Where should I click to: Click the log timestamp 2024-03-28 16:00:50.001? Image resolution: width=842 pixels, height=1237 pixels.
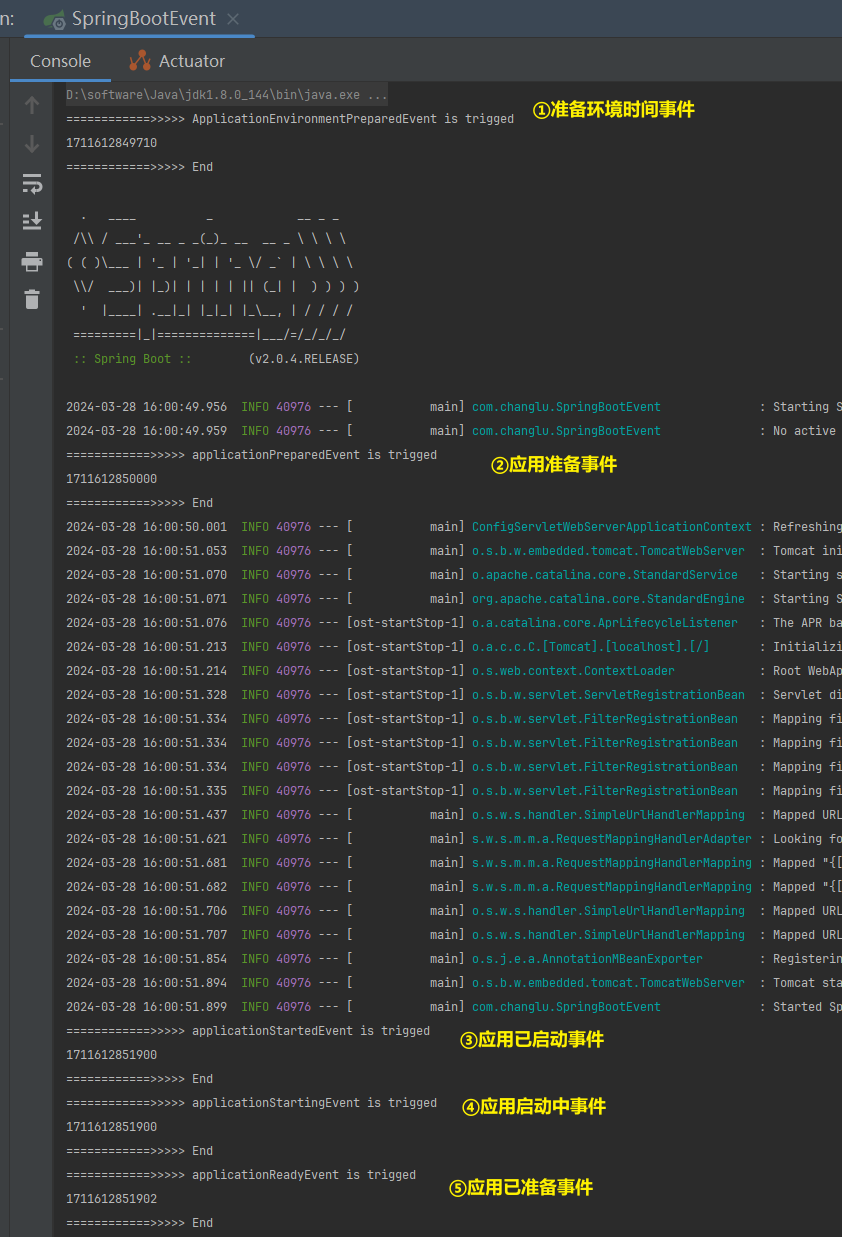pyautogui.click(x=146, y=527)
